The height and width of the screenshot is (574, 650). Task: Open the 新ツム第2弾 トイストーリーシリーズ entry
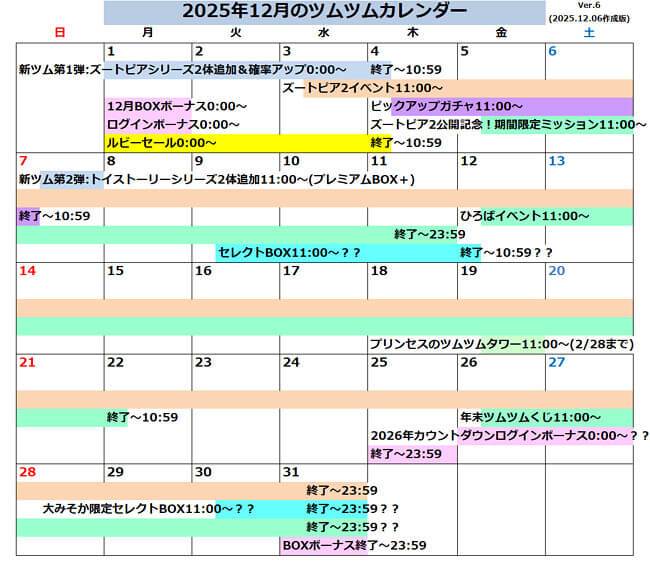tap(216, 180)
